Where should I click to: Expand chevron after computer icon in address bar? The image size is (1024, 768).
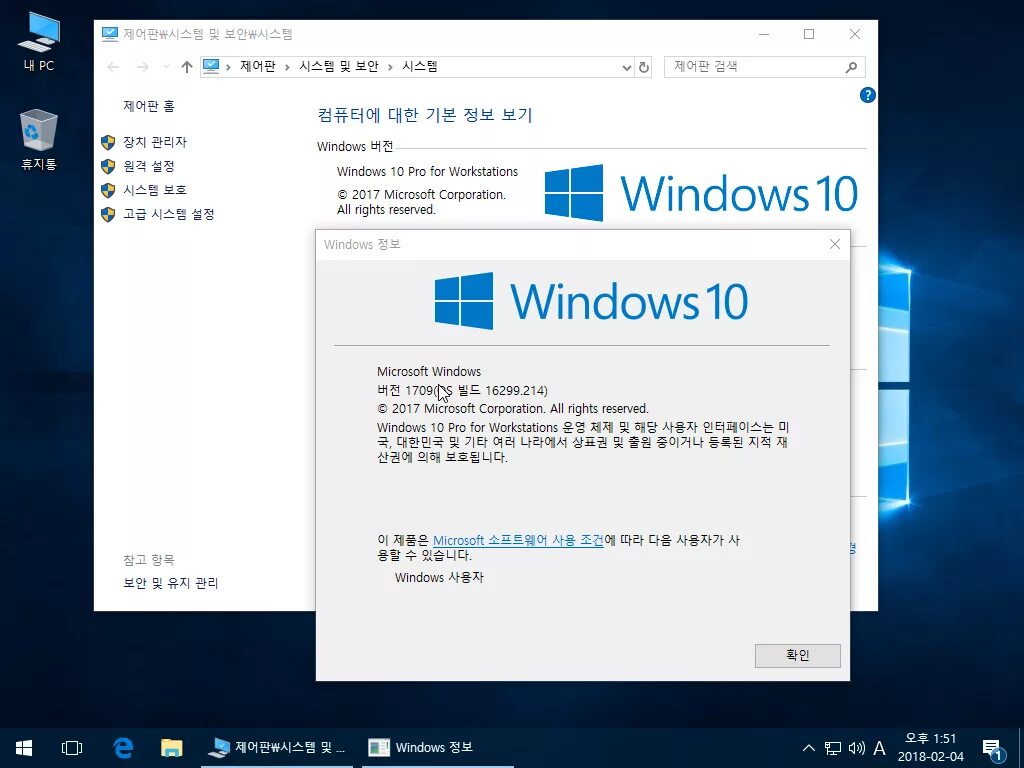pos(228,67)
